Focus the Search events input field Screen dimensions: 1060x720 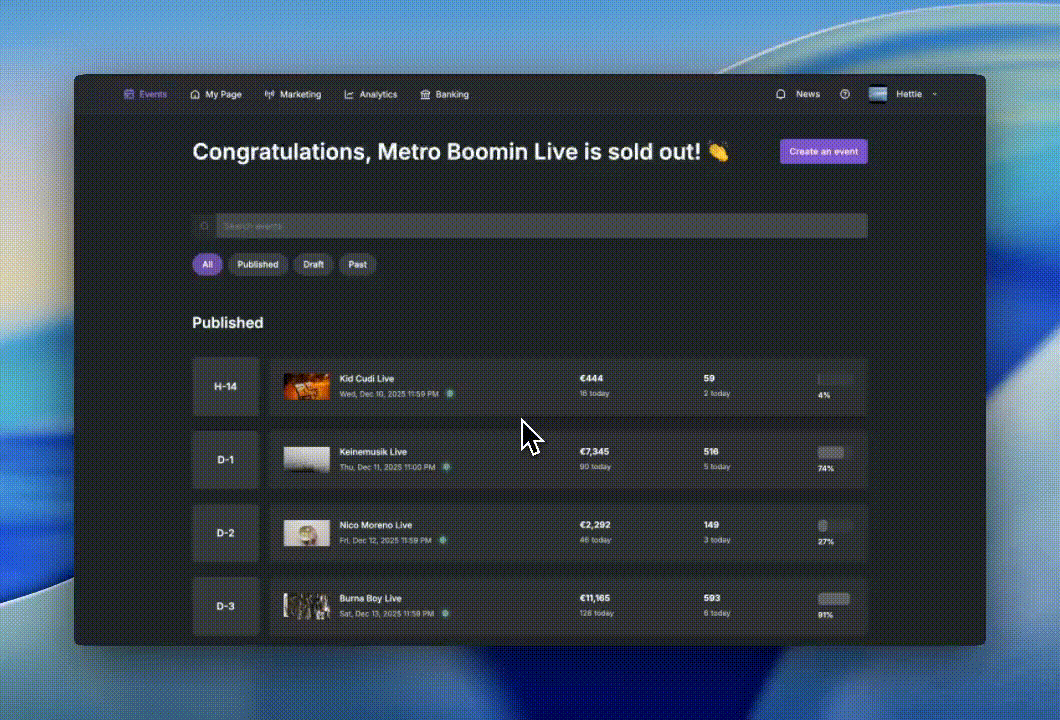(541, 226)
